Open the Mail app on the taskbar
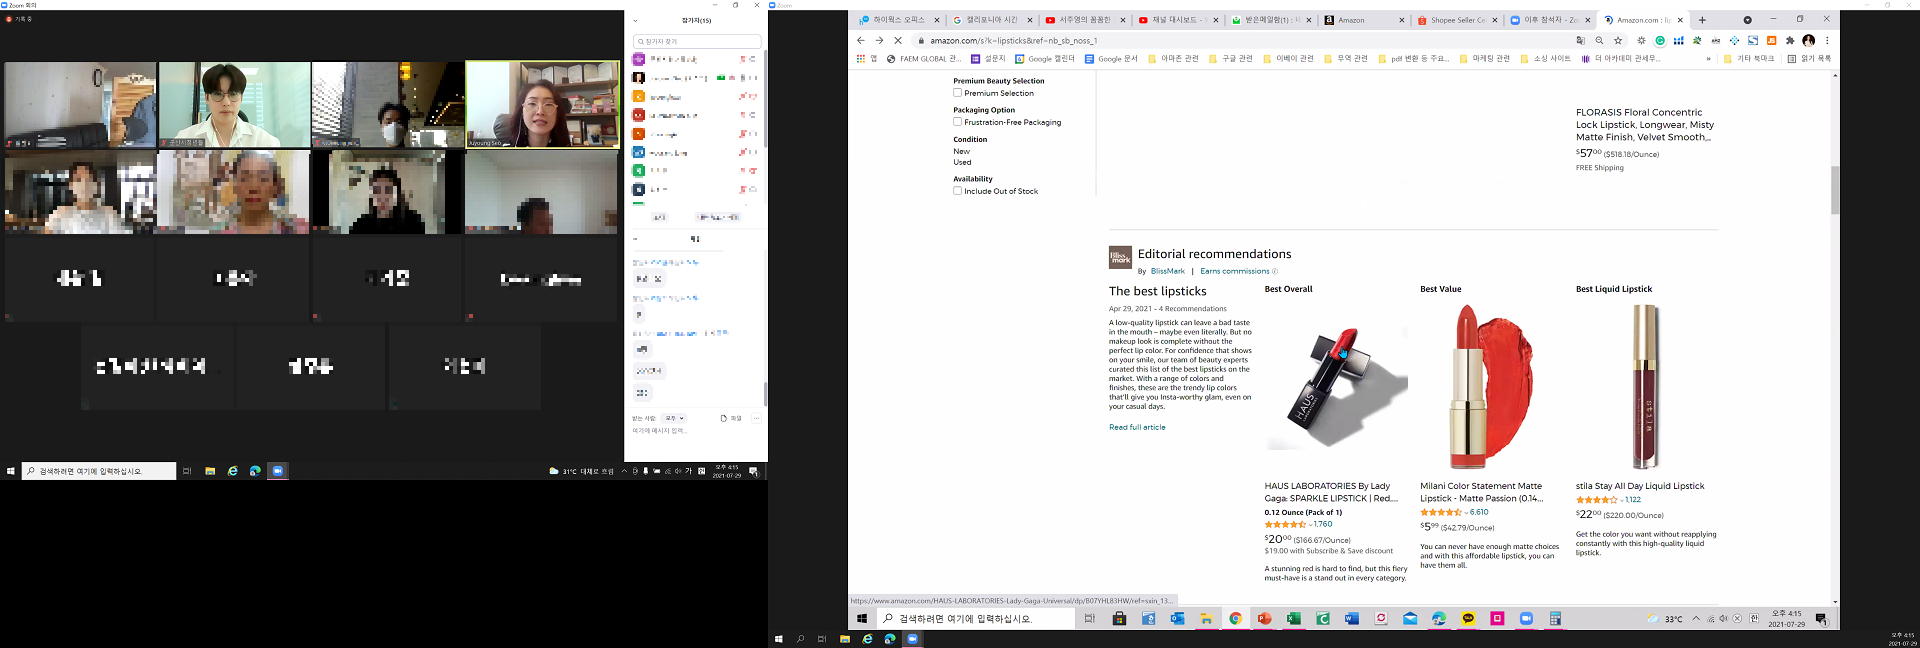The image size is (1920, 648). click(x=1410, y=619)
